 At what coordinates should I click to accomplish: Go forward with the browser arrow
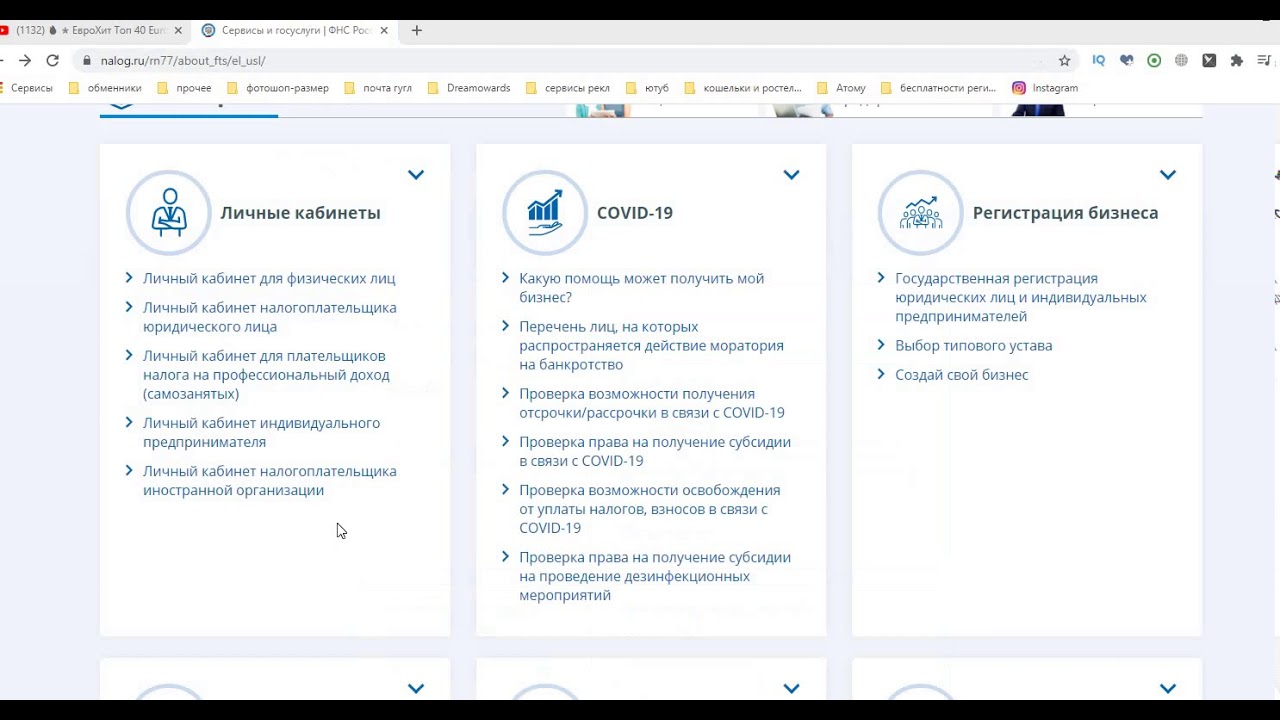(x=25, y=60)
